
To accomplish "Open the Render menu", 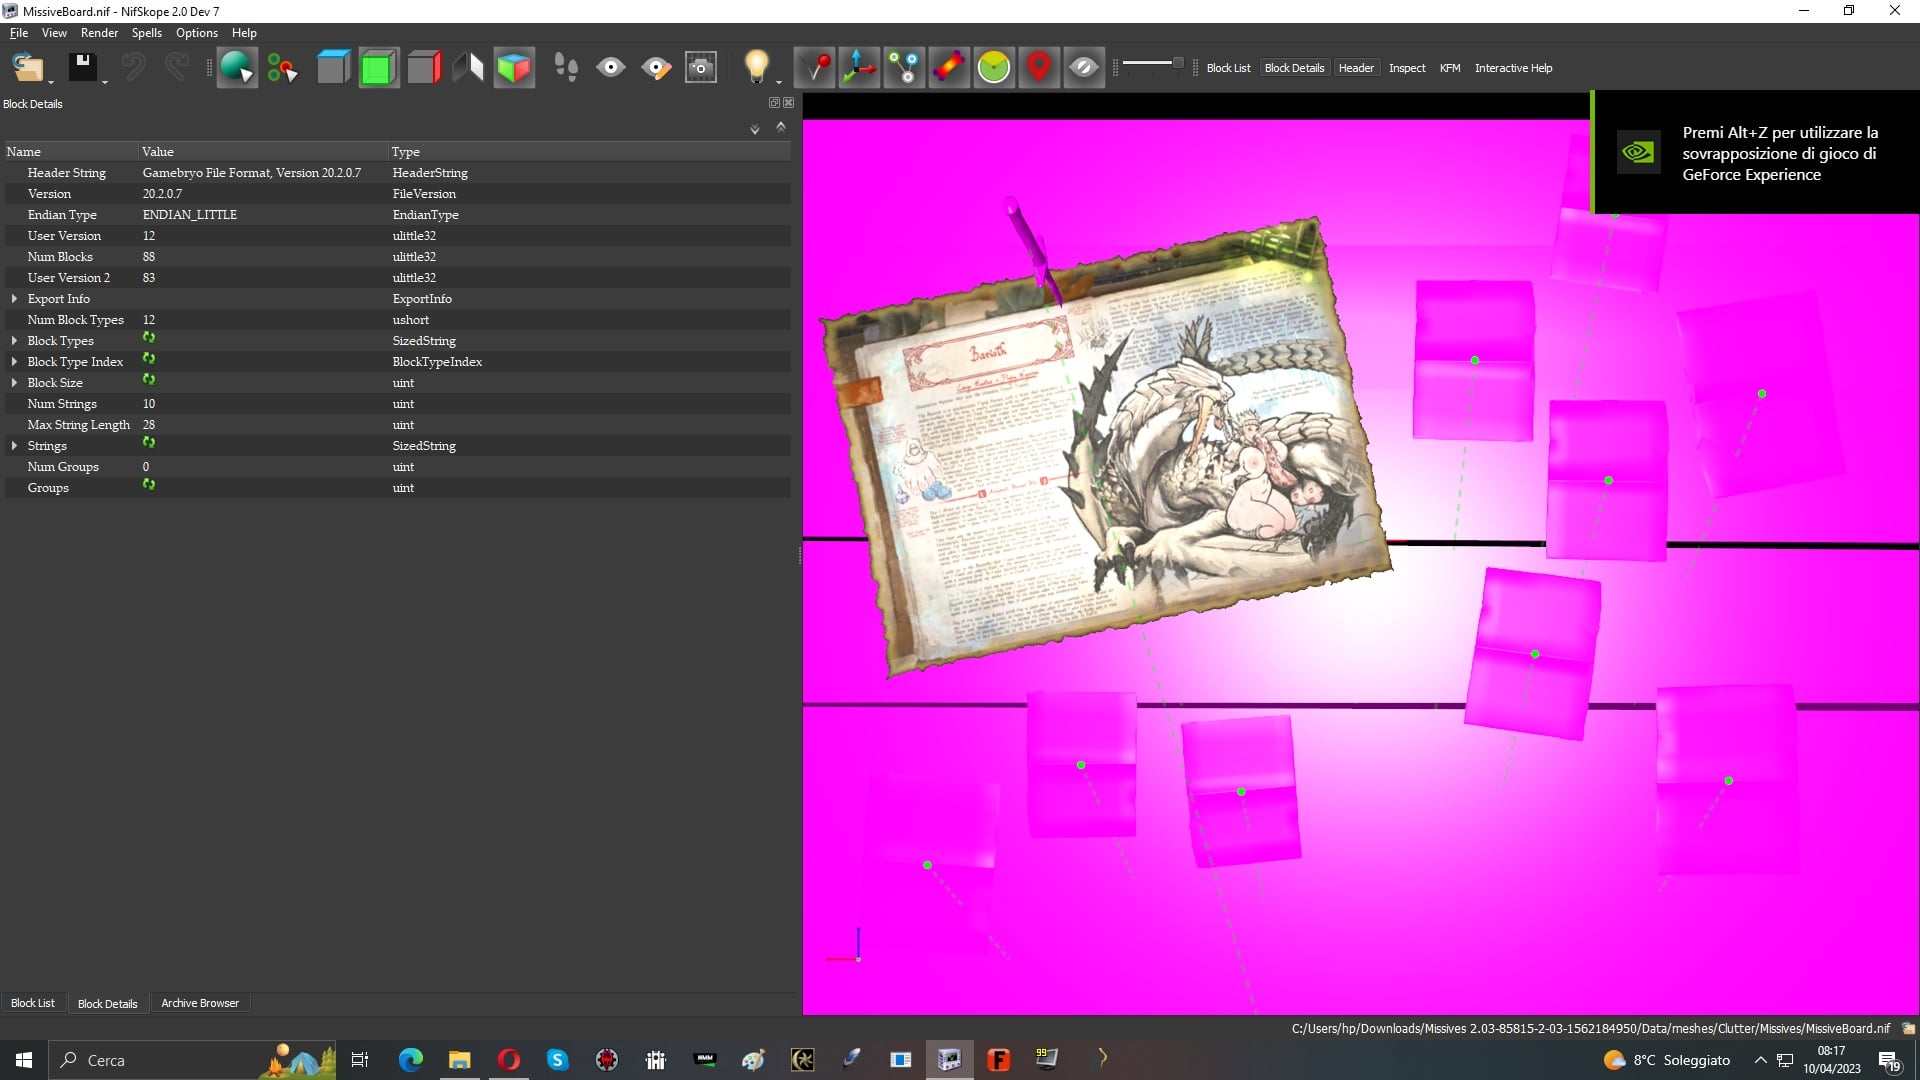I will pos(99,33).
